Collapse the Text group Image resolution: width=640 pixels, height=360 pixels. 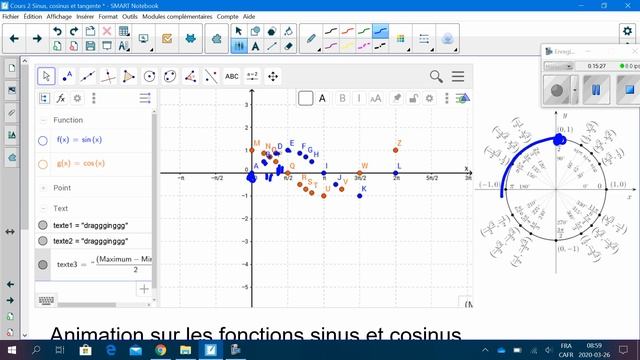(43, 209)
